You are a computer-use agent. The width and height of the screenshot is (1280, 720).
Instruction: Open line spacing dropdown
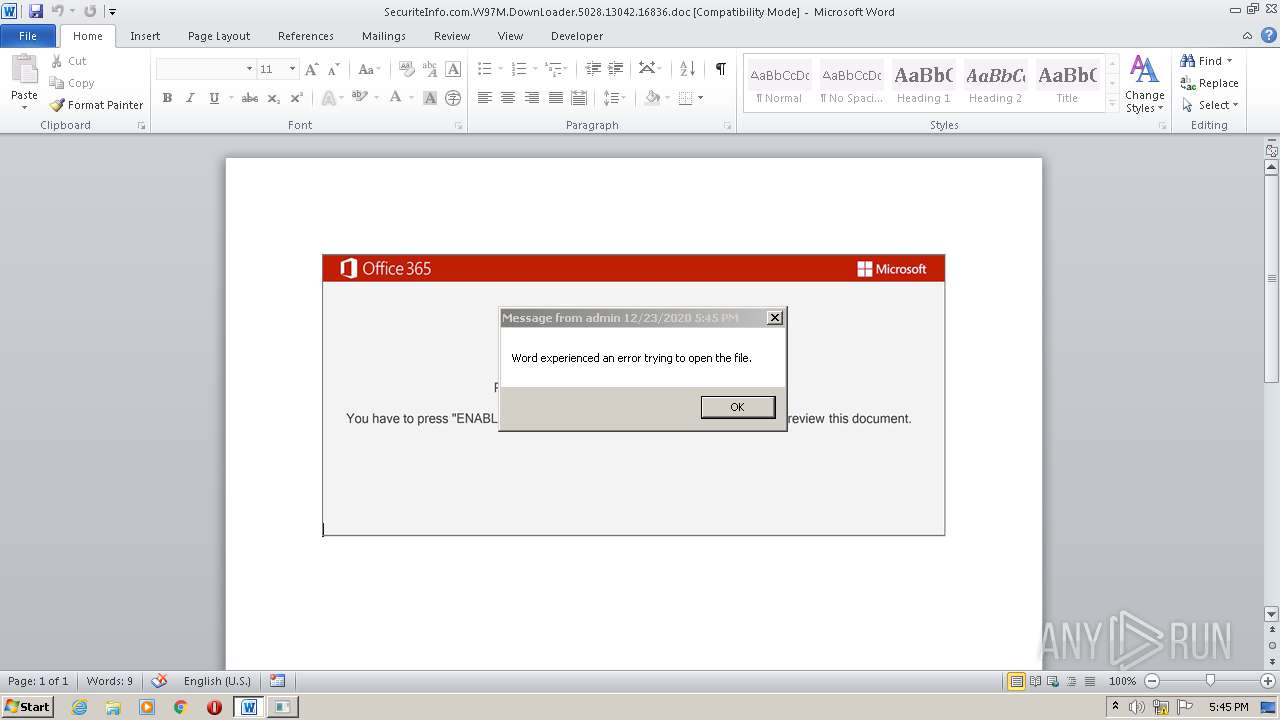614,98
